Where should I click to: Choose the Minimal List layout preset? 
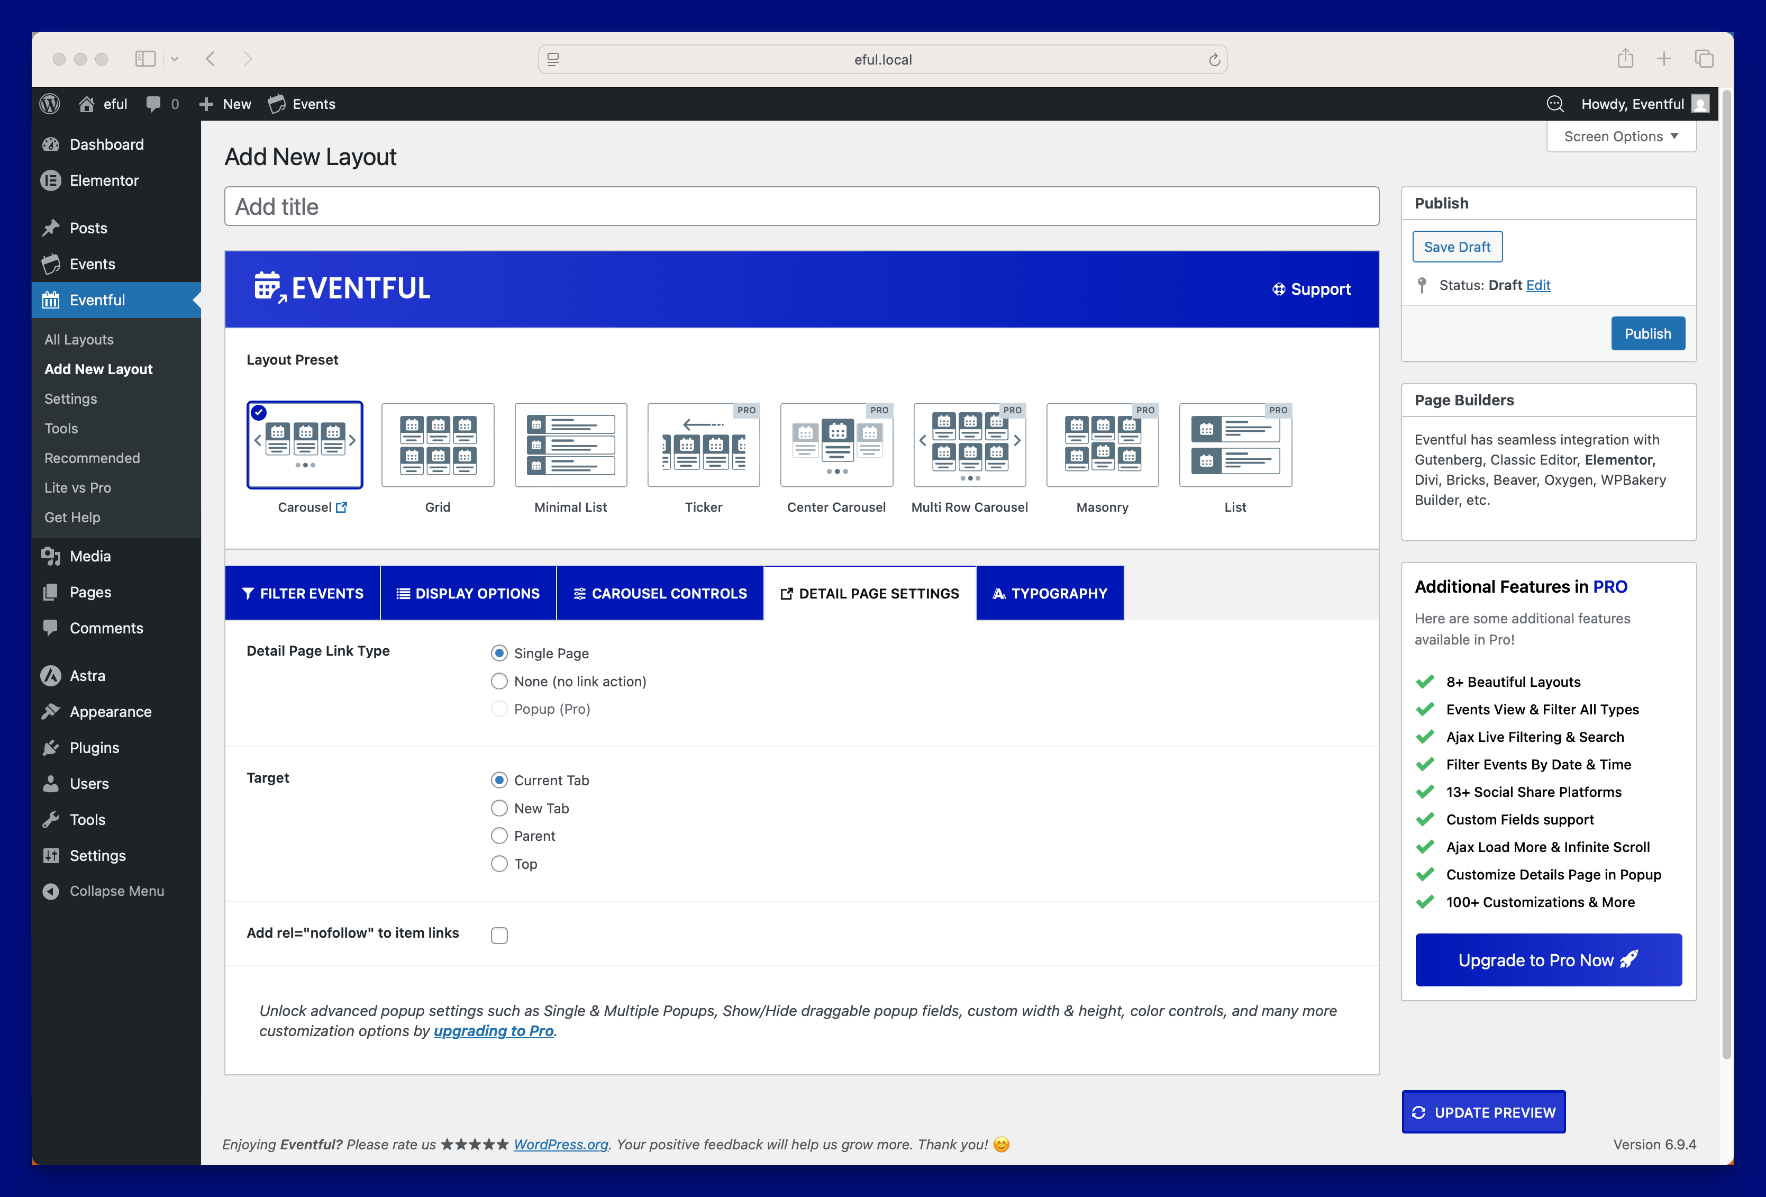pyautogui.click(x=571, y=445)
